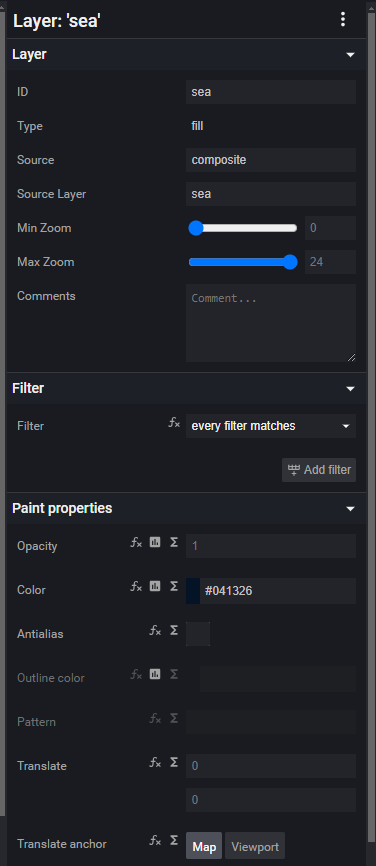
Task: Collapse the Paint properties section
Action: pos(349,509)
